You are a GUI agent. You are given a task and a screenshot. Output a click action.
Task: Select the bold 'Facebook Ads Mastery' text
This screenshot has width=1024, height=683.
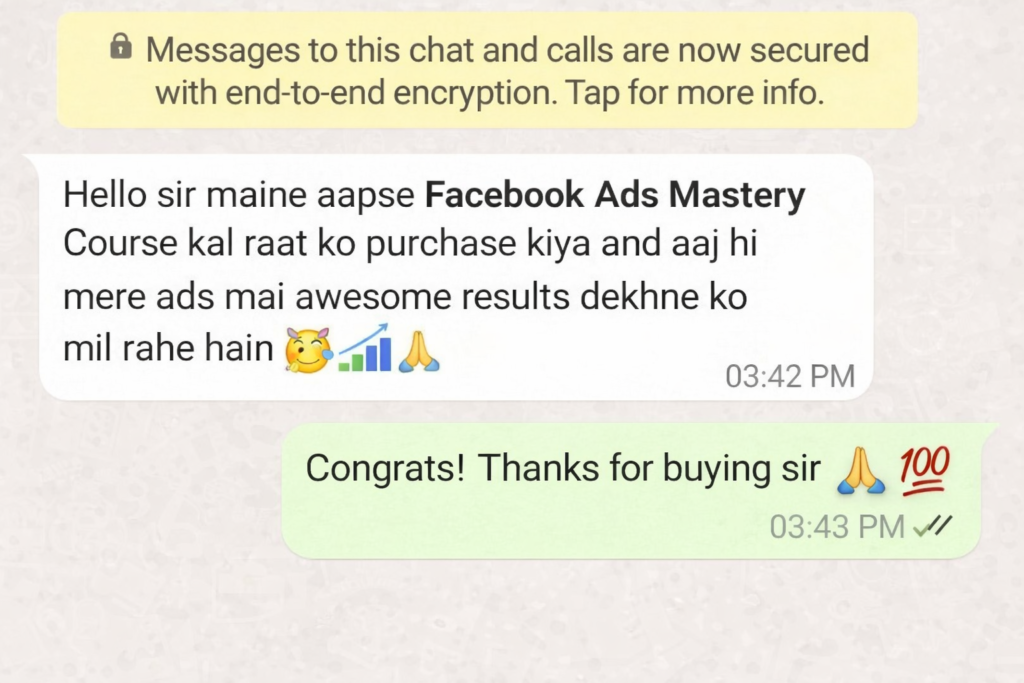pyautogui.click(x=615, y=195)
